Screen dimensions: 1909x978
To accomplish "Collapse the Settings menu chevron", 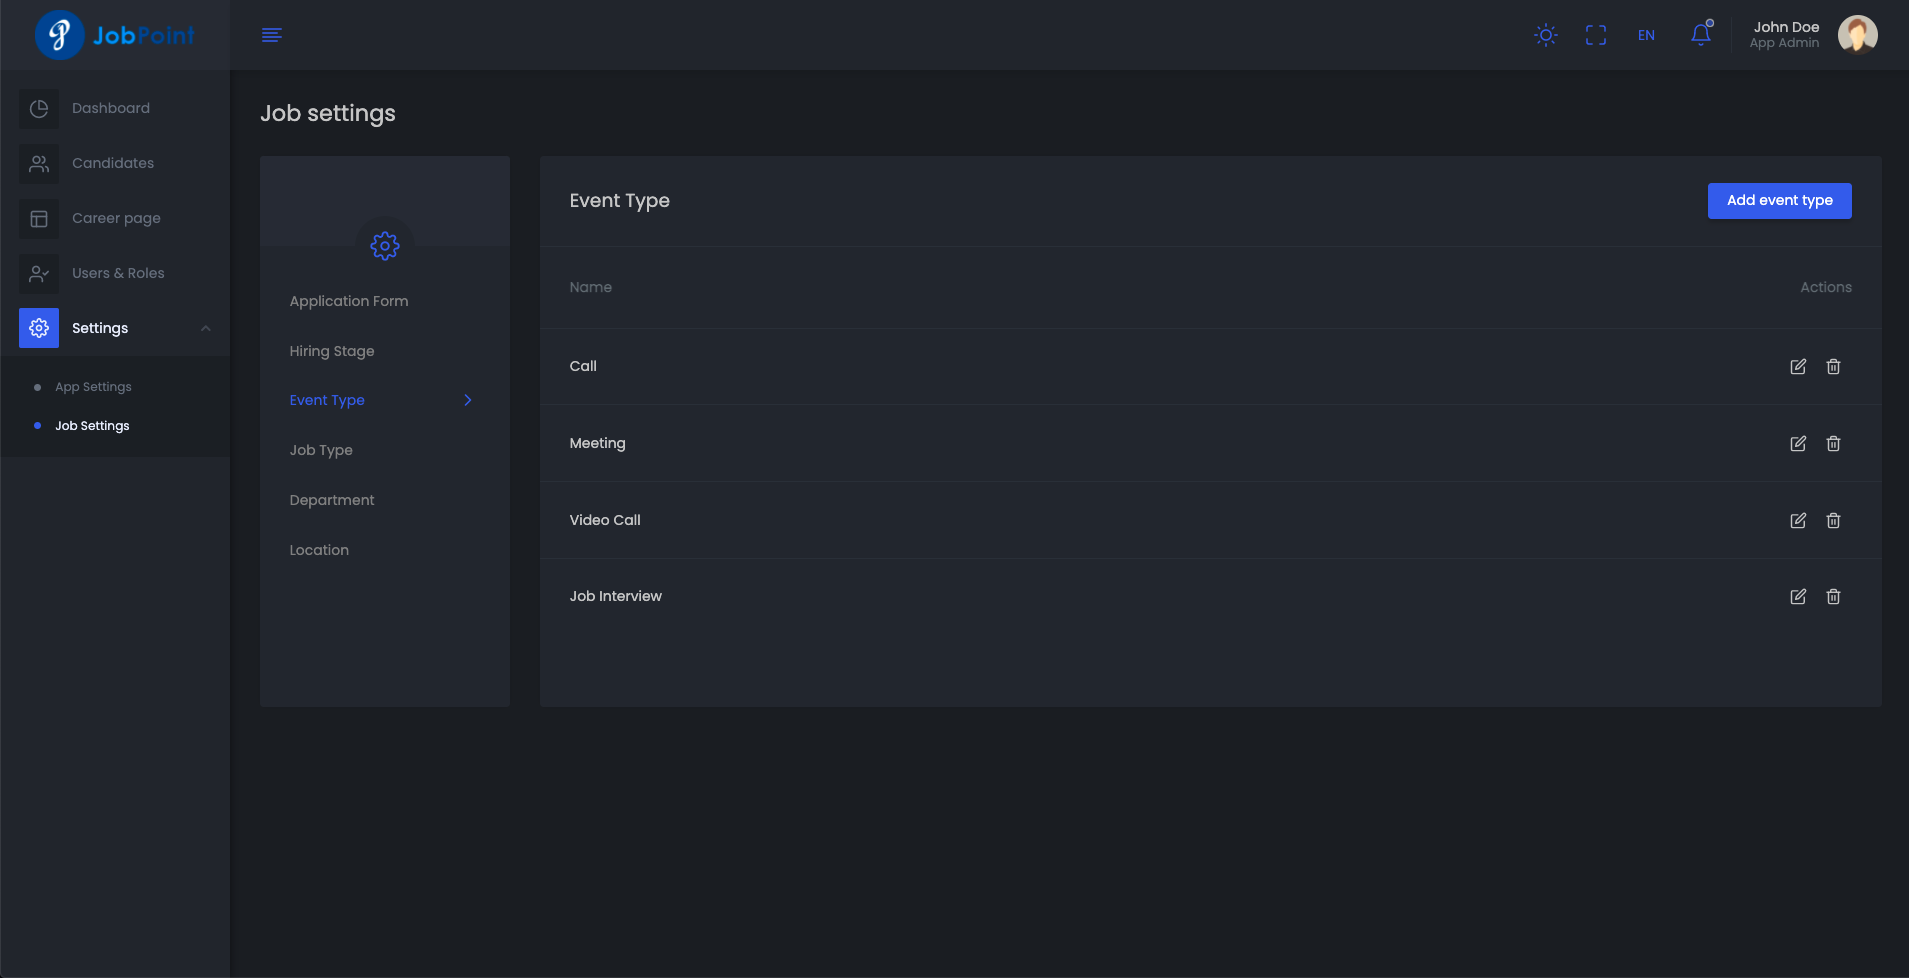I will pyautogui.click(x=206, y=328).
